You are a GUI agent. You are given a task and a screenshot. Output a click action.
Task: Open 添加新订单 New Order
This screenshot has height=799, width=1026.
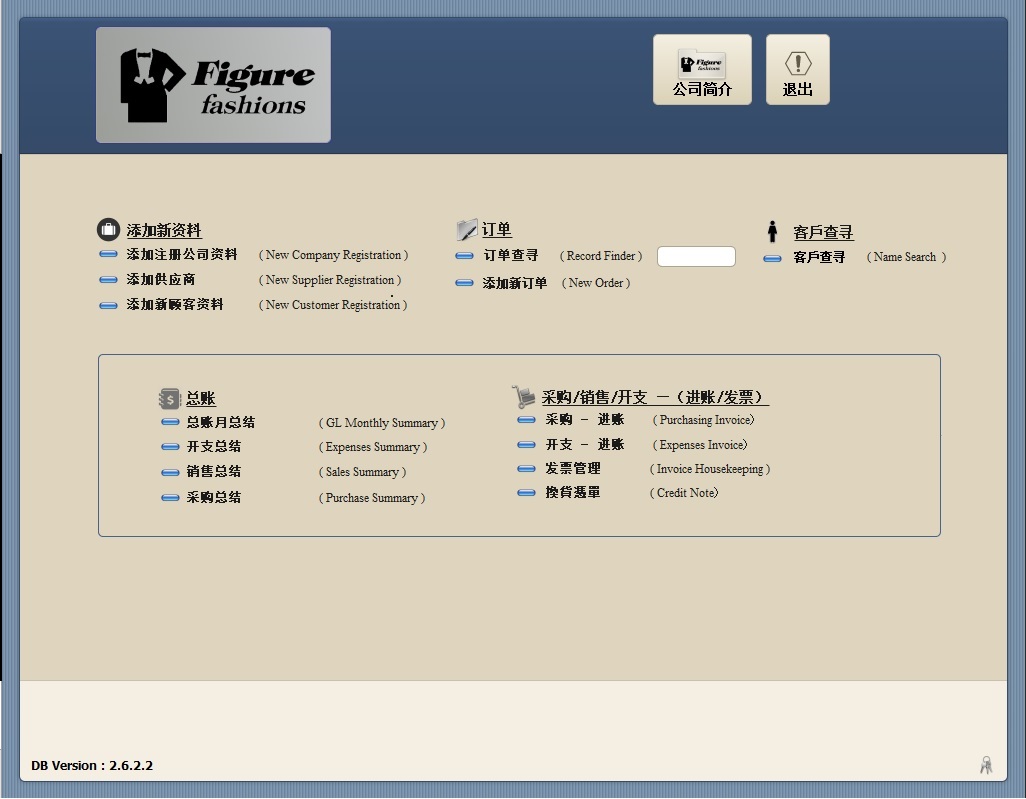(x=515, y=283)
